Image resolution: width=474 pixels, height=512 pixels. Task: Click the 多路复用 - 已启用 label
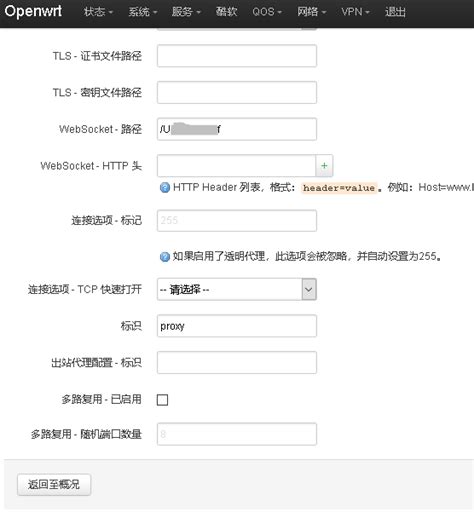point(101,399)
